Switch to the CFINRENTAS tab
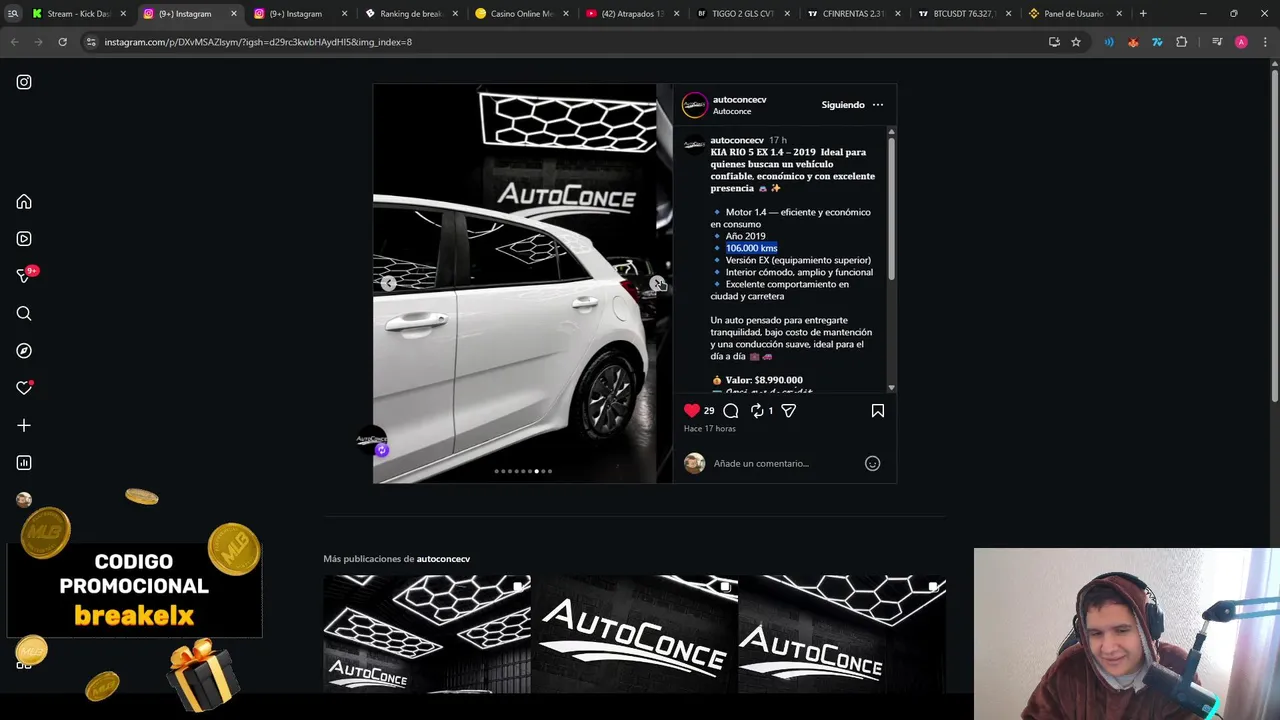This screenshot has height=720, width=1280. [x=853, y=14]
